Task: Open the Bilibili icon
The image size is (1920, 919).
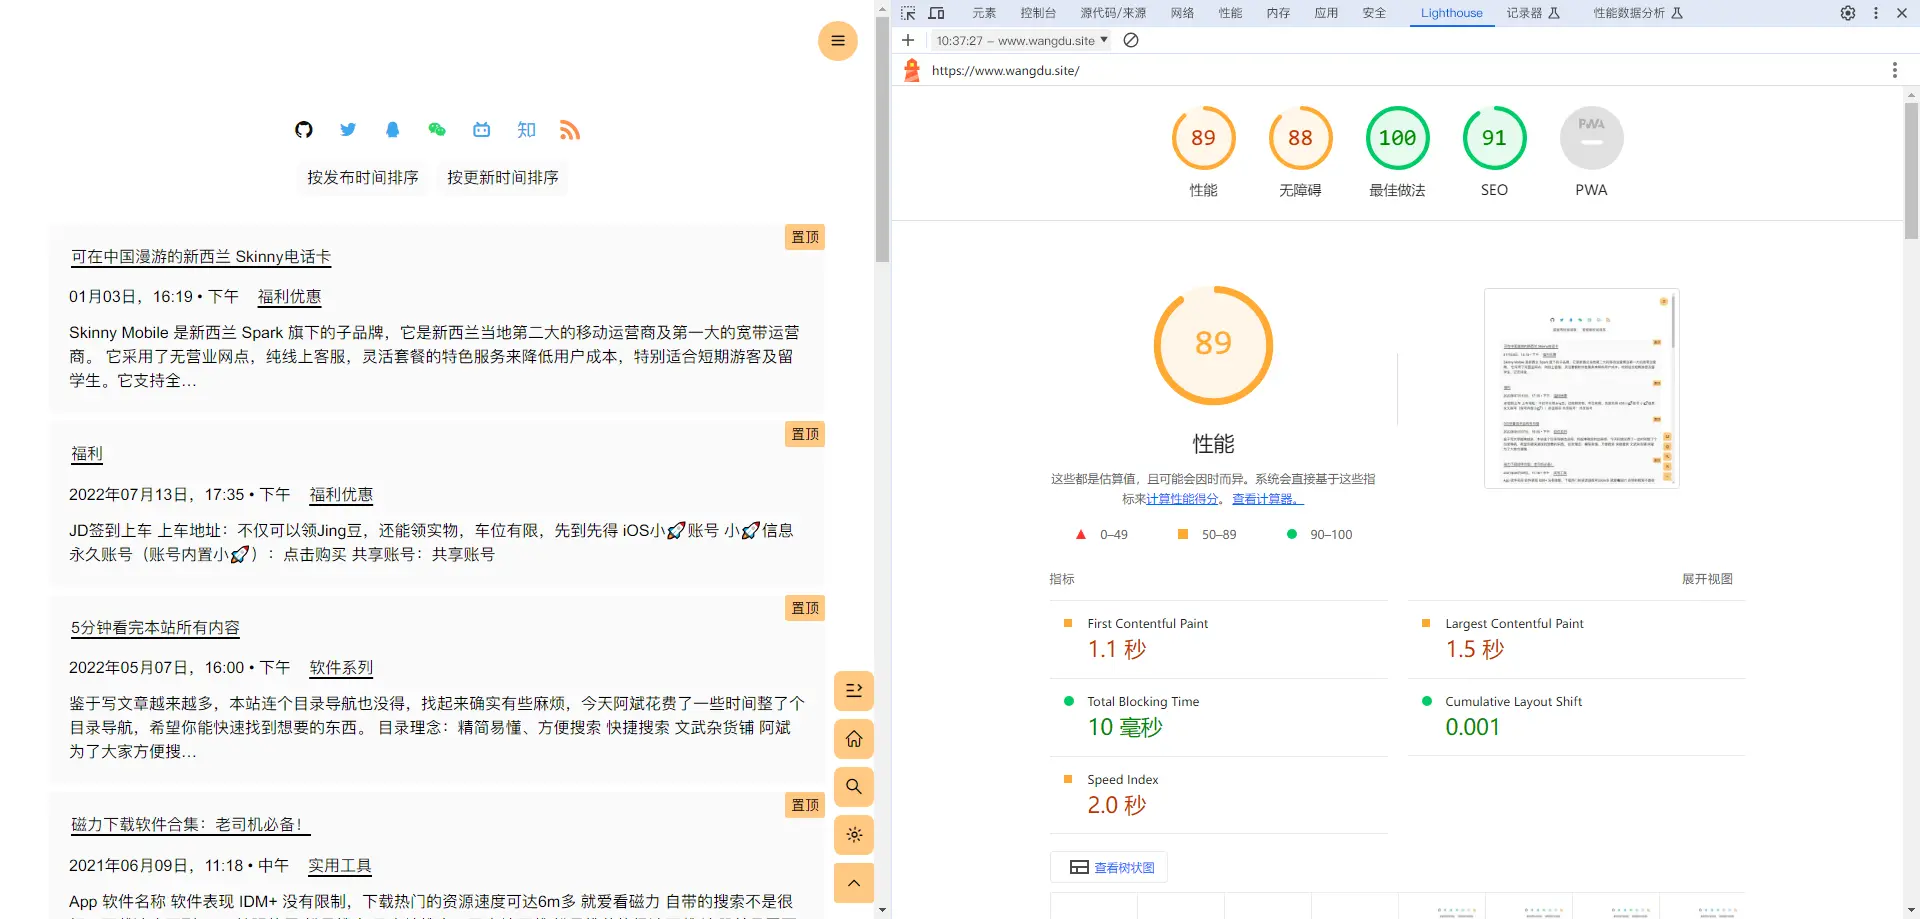Action: pyautogui.click(x=482, y=130)
